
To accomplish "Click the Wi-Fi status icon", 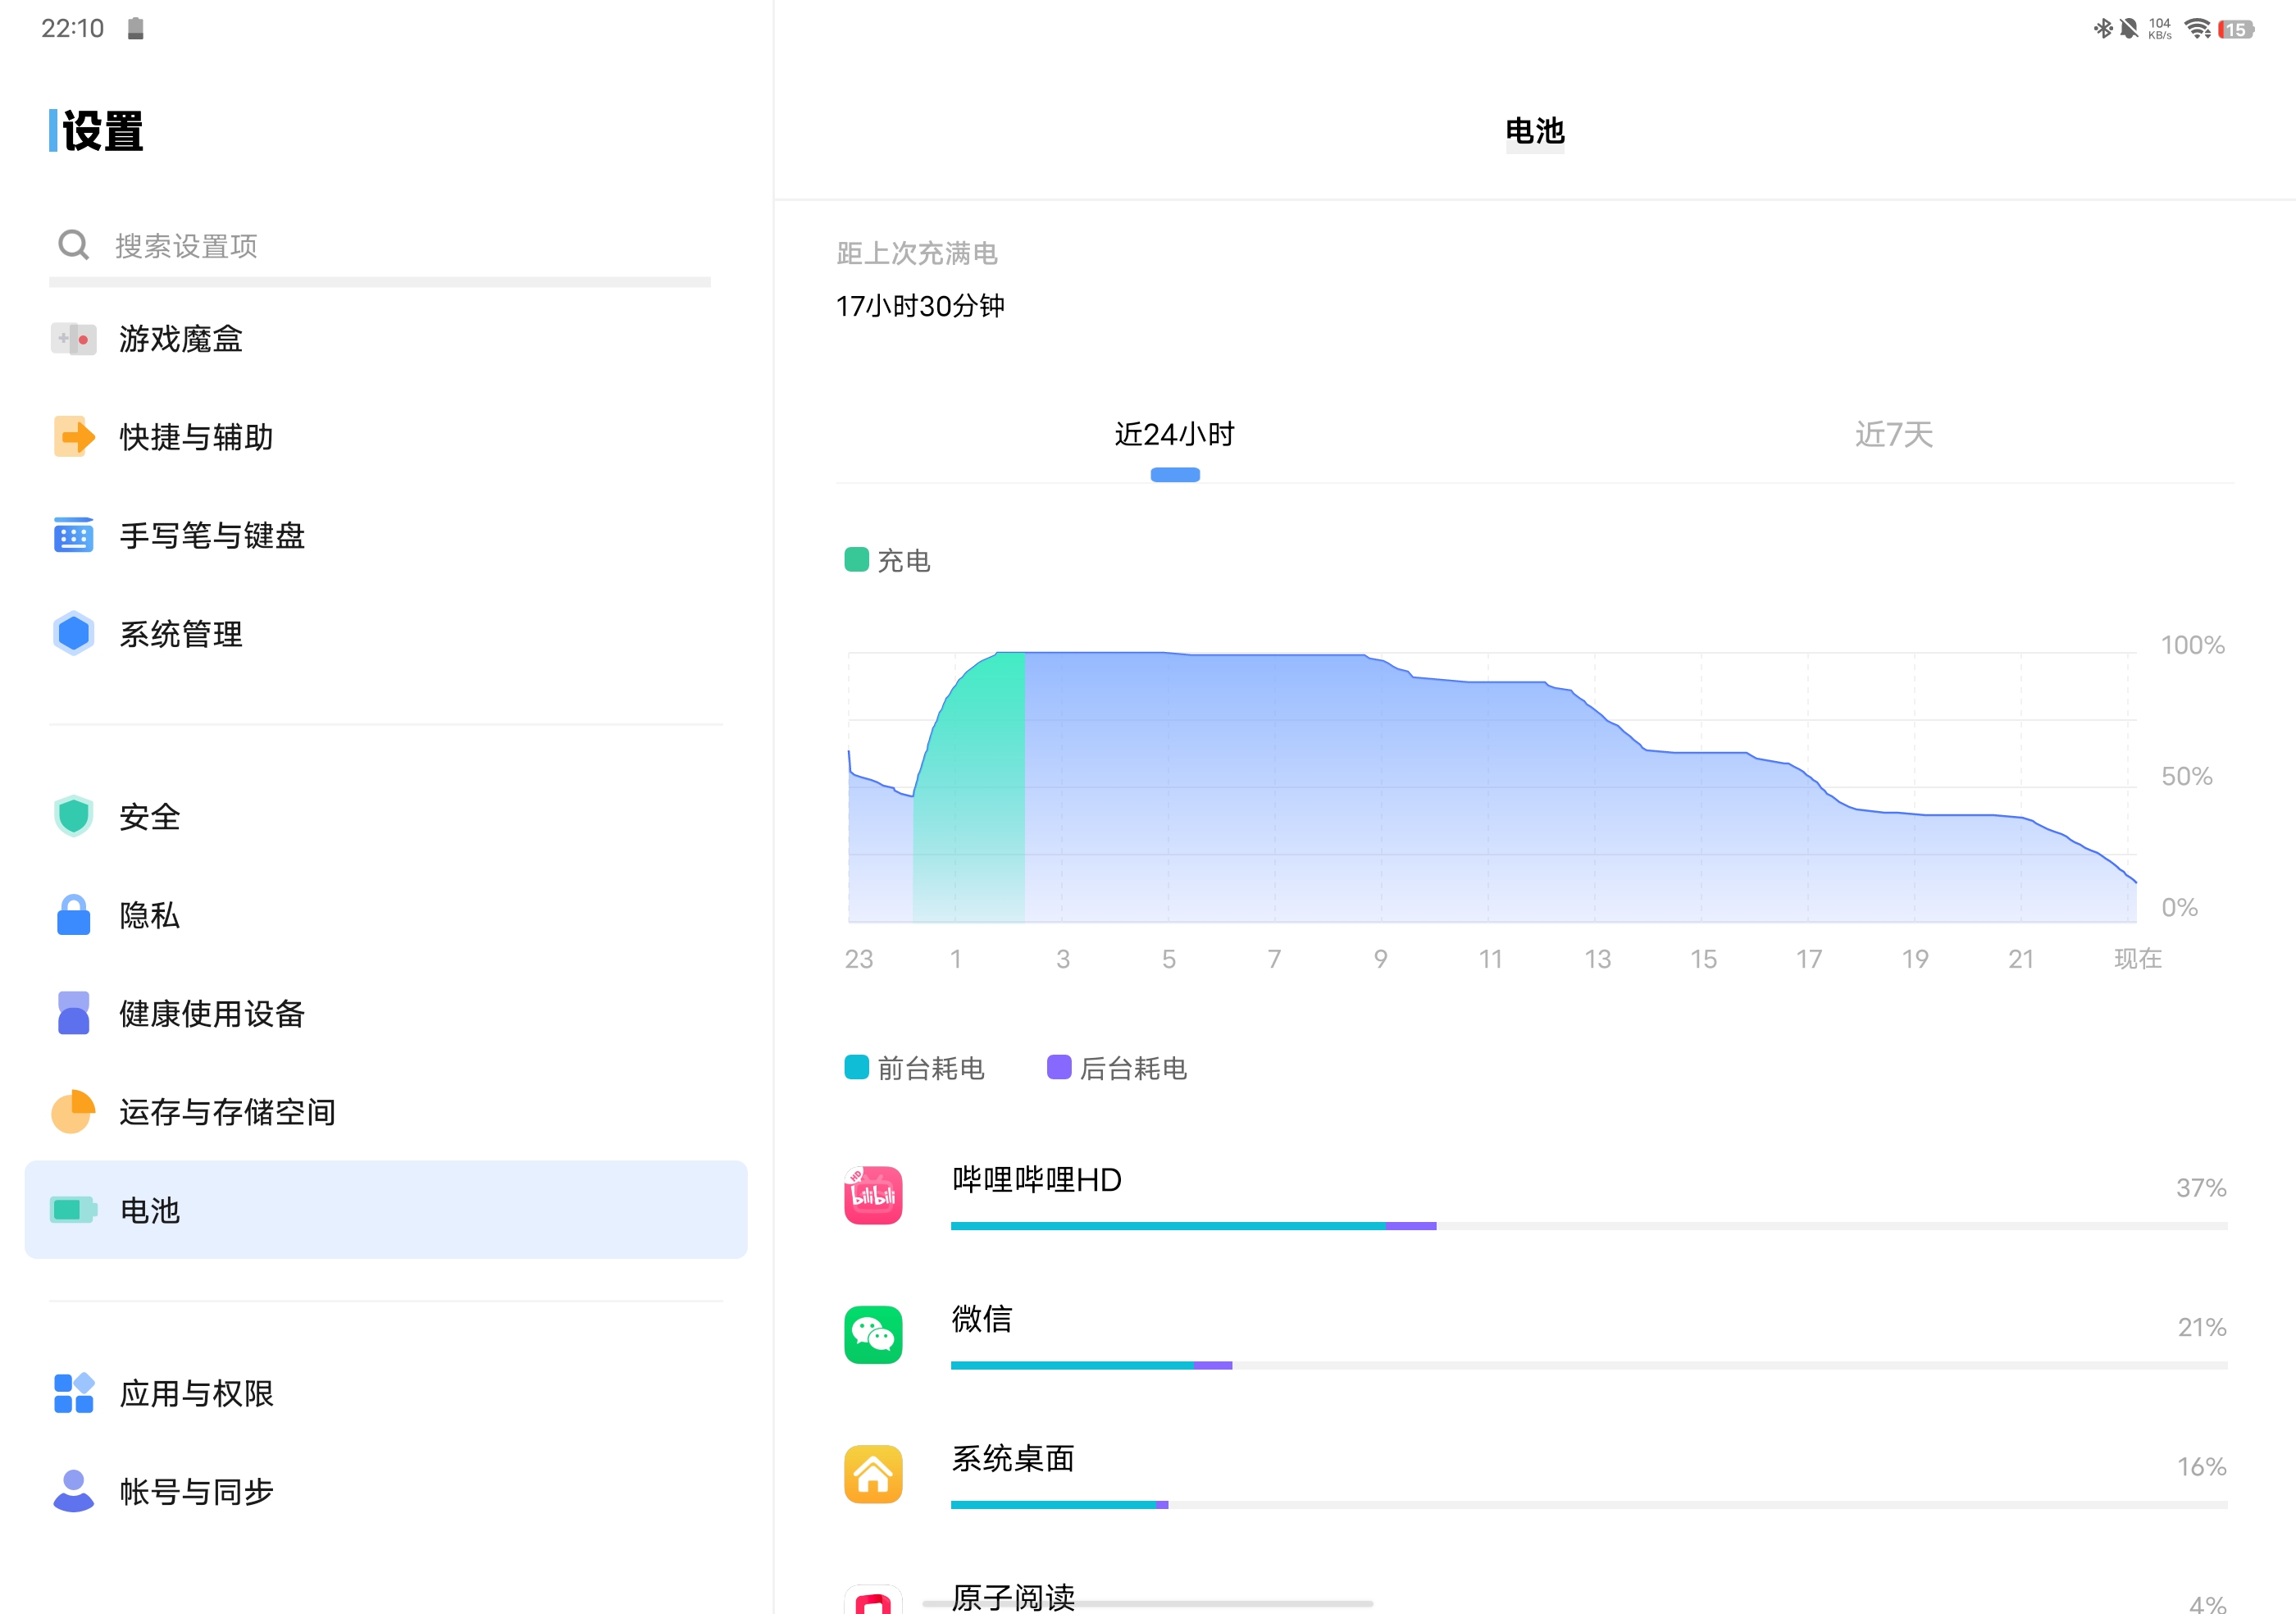I will tap(2198, 29).
